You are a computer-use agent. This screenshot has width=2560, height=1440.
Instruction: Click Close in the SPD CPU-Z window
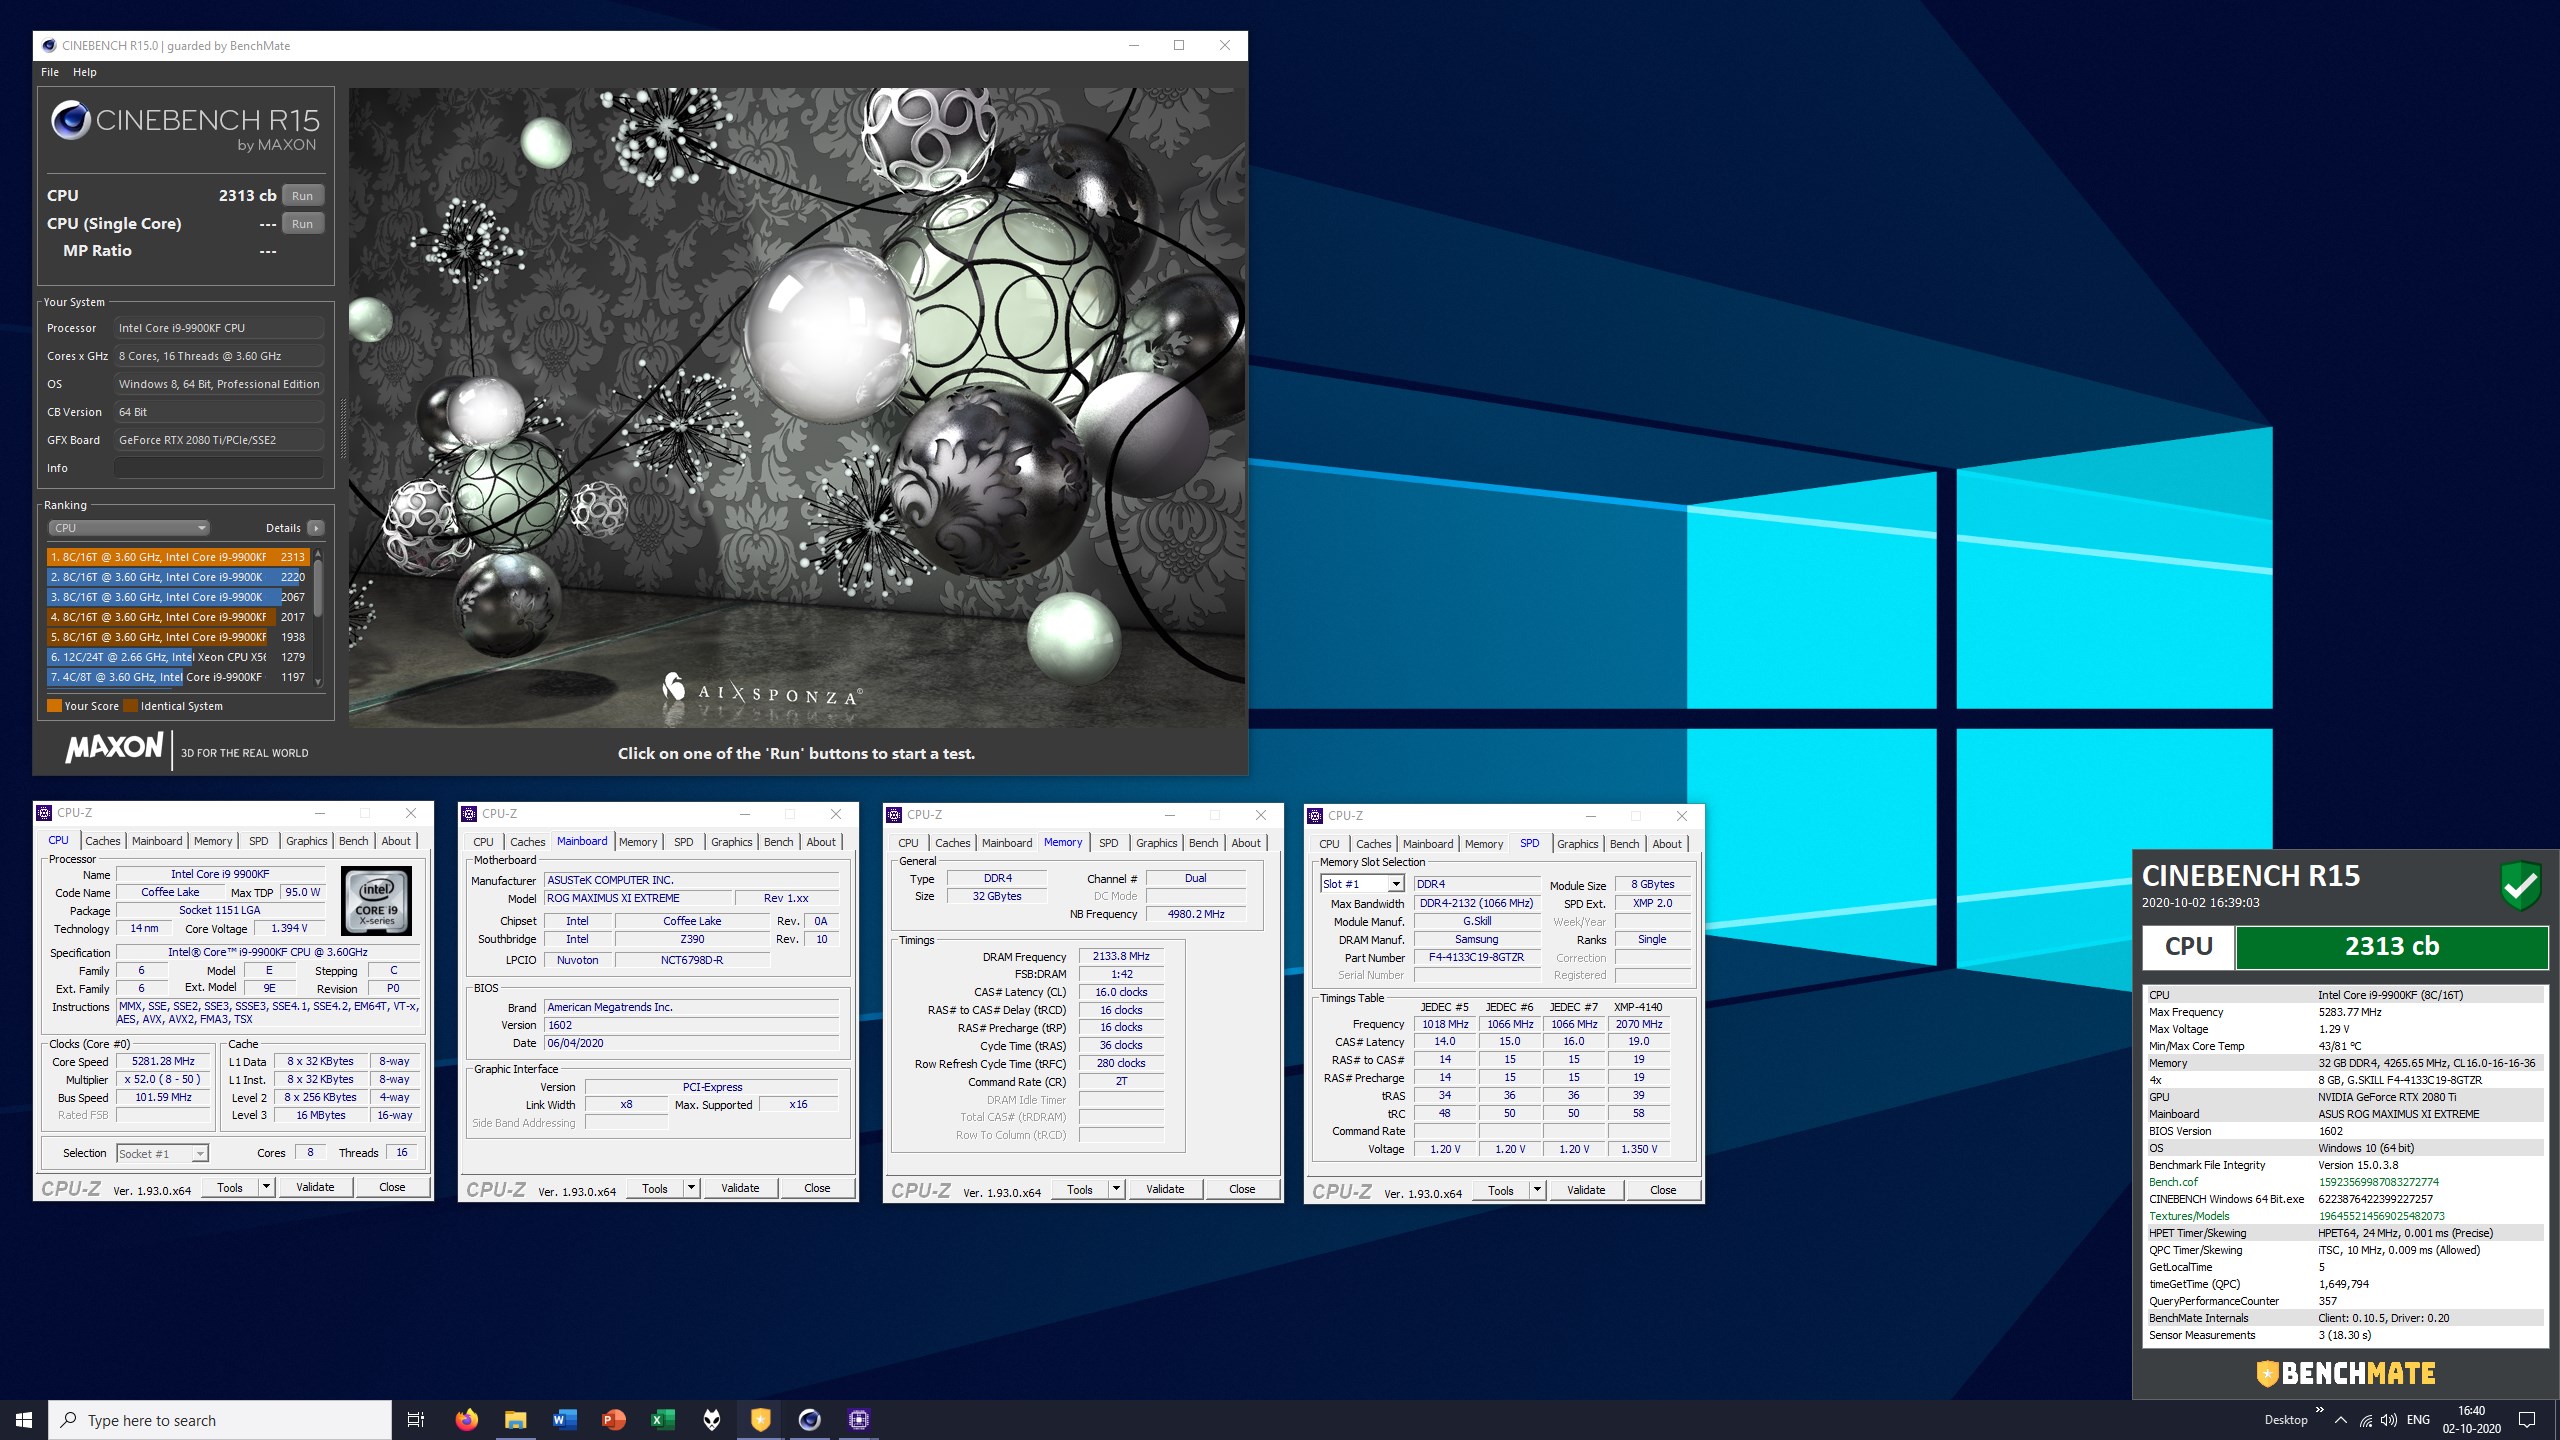pyautogui.click(x=1663, y=1190)
